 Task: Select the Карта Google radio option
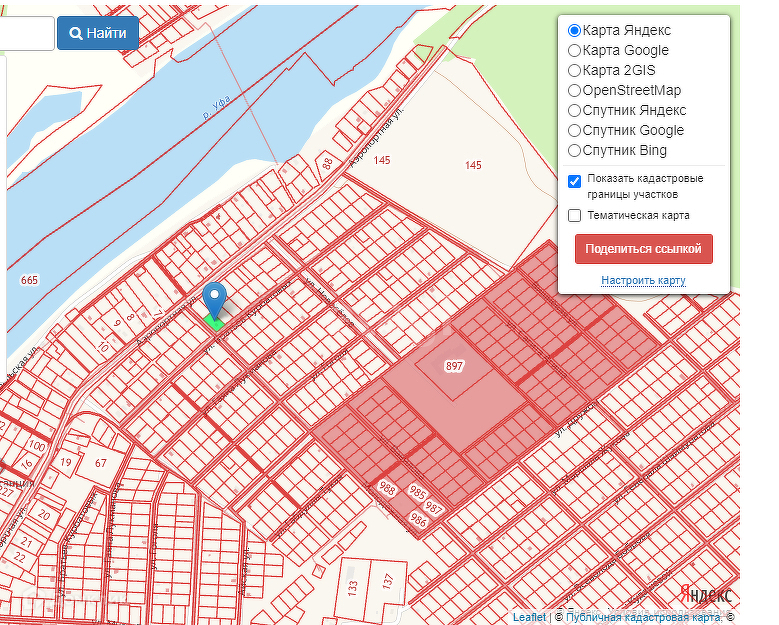(x=574, y=50)
